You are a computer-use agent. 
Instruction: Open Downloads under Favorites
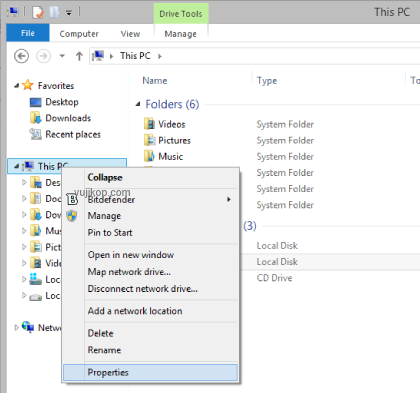[68, 118]
